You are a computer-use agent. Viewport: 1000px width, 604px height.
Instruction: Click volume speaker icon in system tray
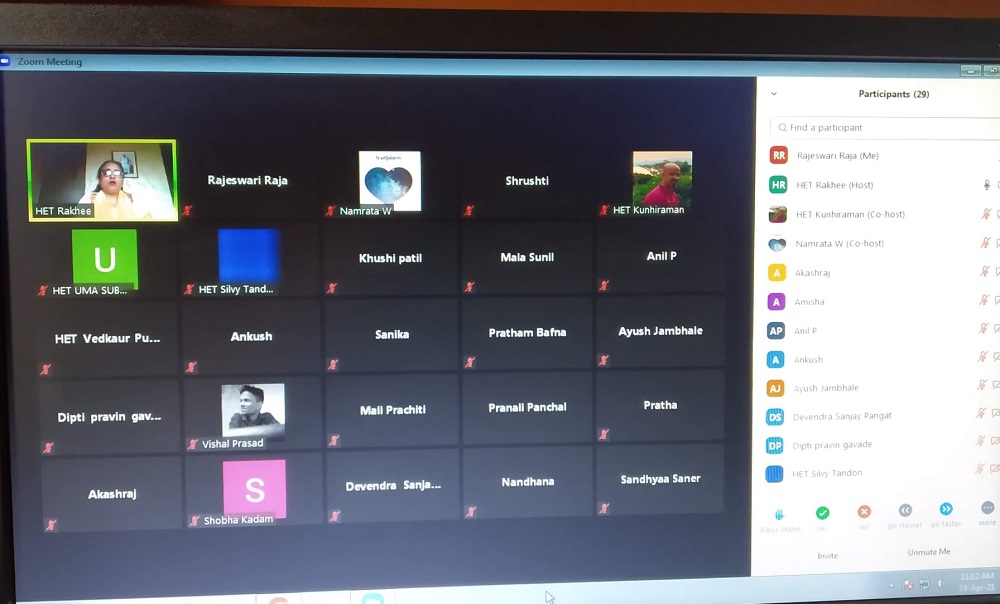coord(940,583)
